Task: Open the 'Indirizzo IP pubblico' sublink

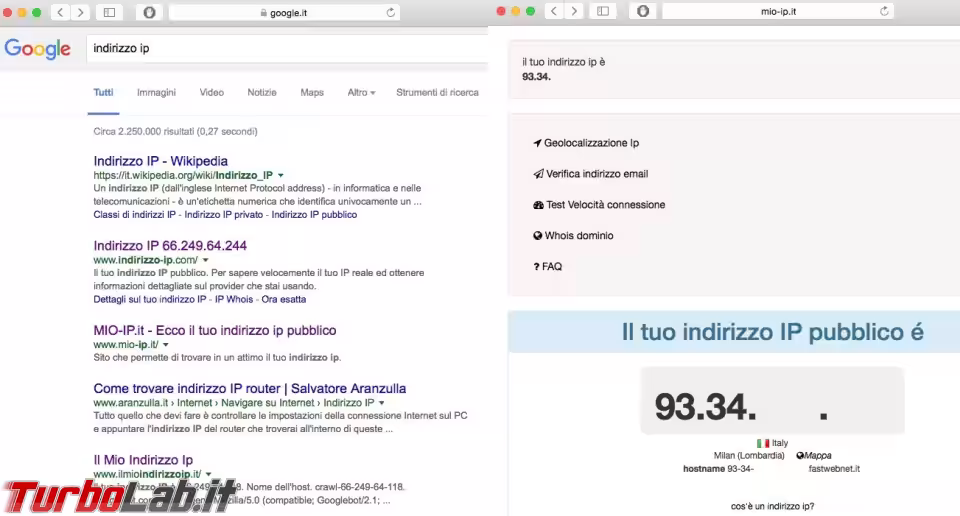Action: pos(314,215)
